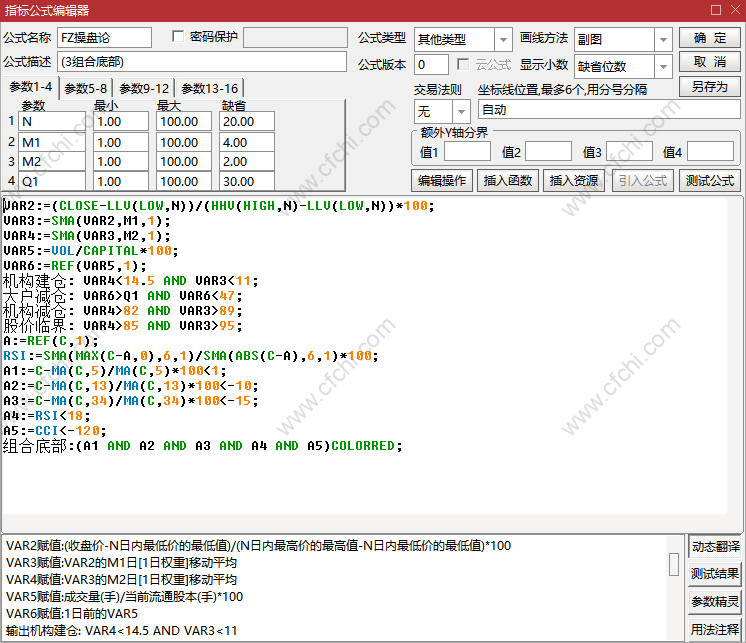
Task: Close the formula editor window
Action: click(x=734, y=10)
